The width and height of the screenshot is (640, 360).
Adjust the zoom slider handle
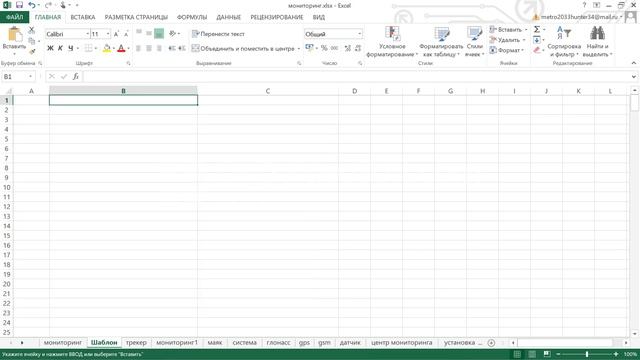(587, 354)
